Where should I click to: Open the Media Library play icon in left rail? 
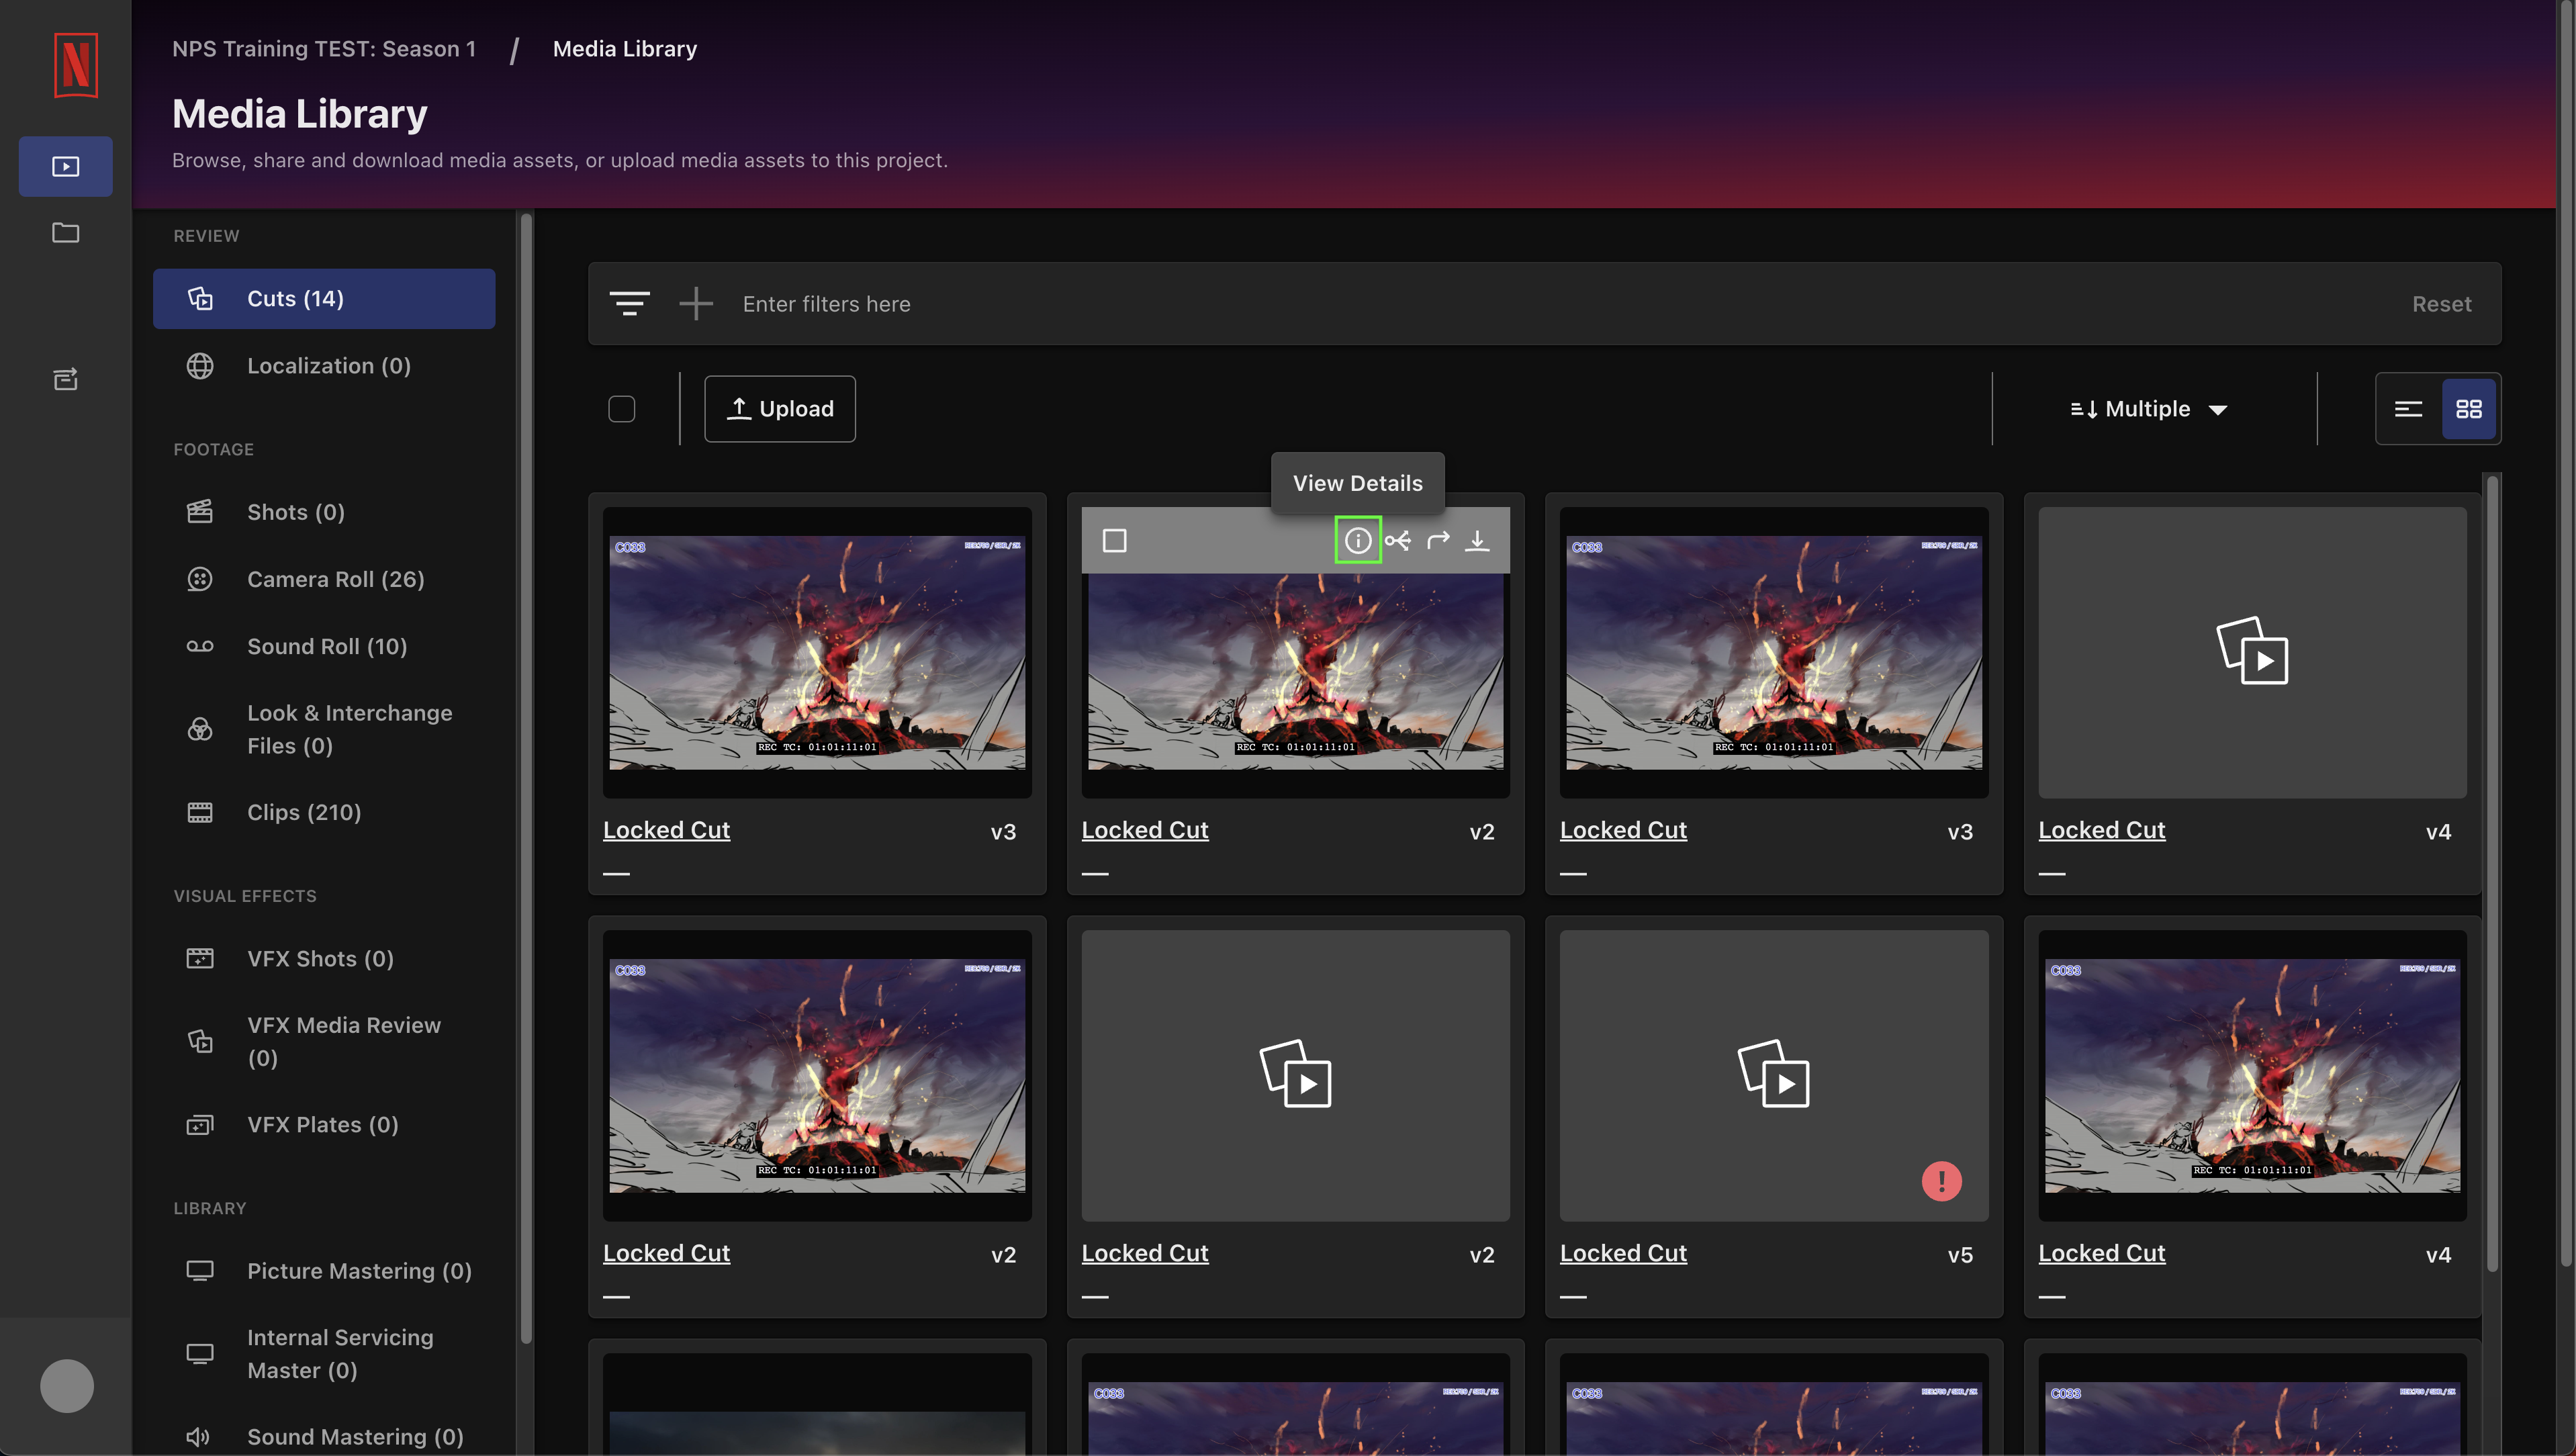tap(66, 166)
